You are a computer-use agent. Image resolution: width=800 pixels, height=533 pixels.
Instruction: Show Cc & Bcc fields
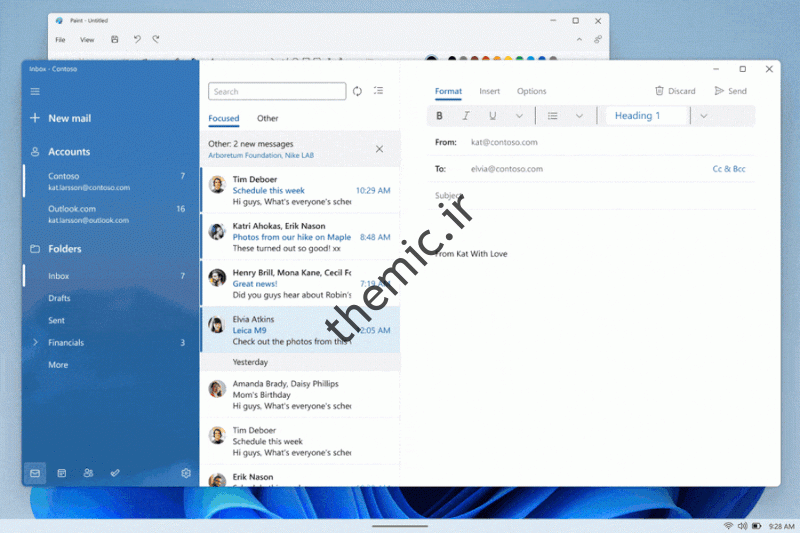729,169
